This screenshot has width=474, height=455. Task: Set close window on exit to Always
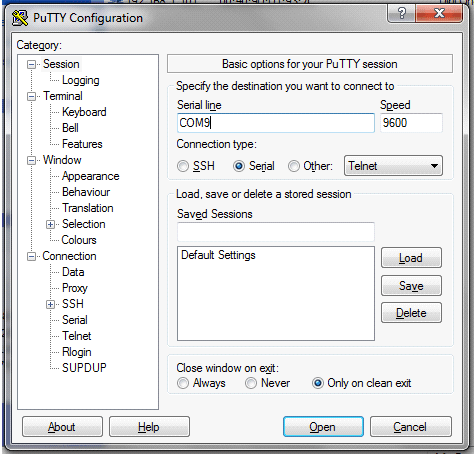[183, 383]
